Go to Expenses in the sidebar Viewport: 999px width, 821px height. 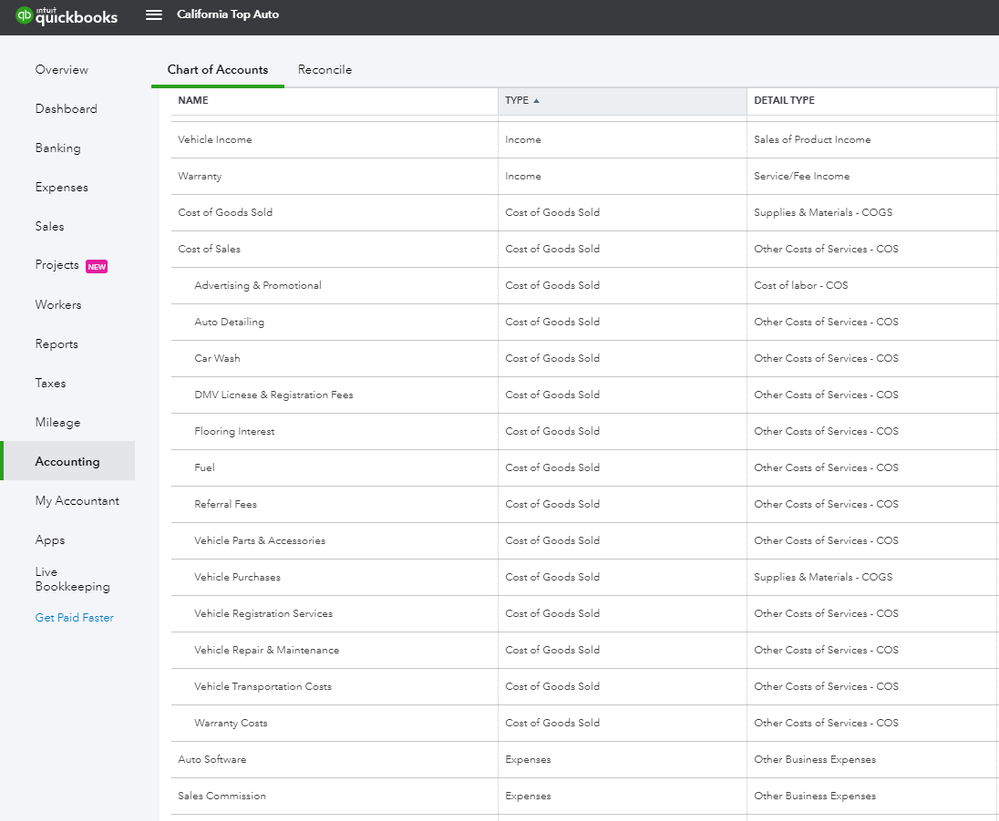62,187
